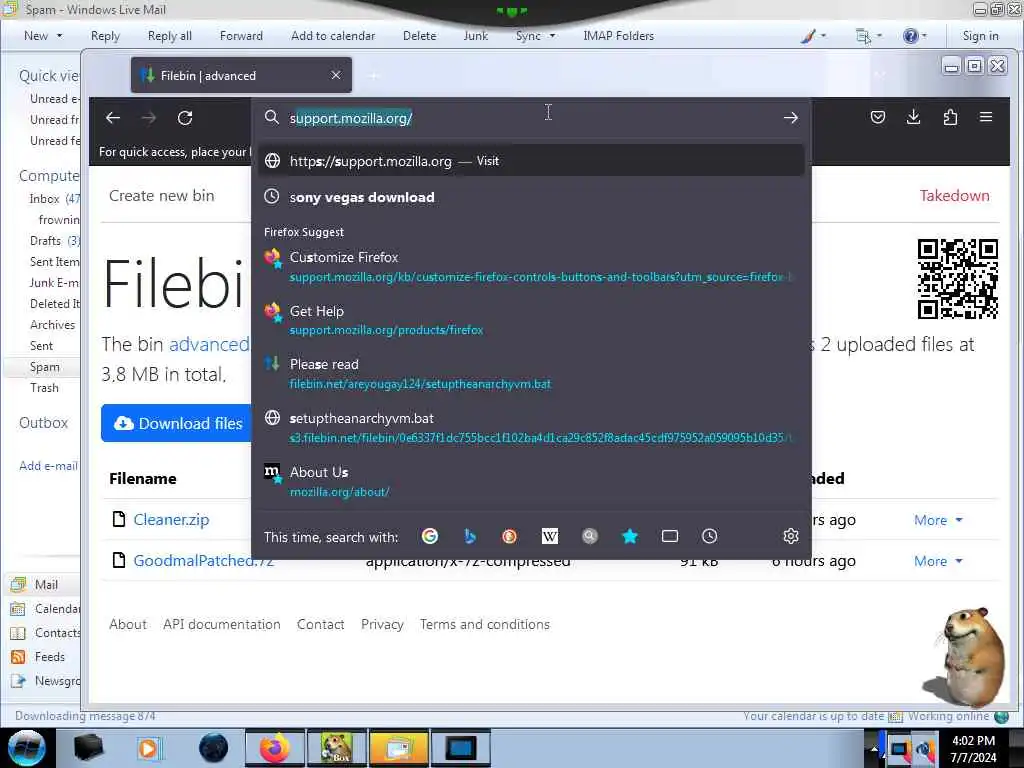Open Terms and conditions link
Screen dimensions: 1024x768
[x=485, y=624]
